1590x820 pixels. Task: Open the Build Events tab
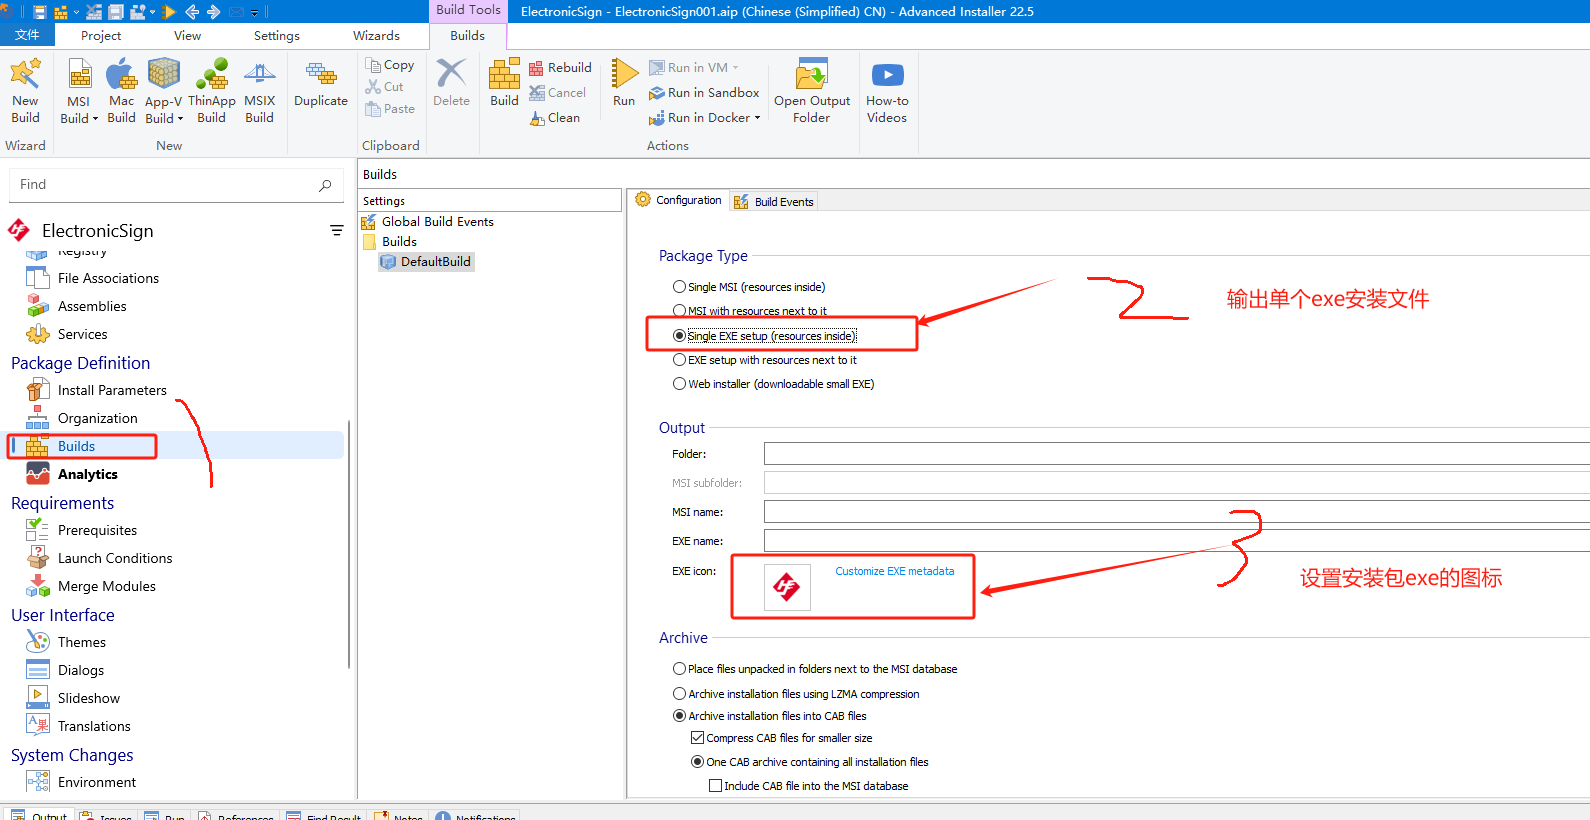[774, 201]
